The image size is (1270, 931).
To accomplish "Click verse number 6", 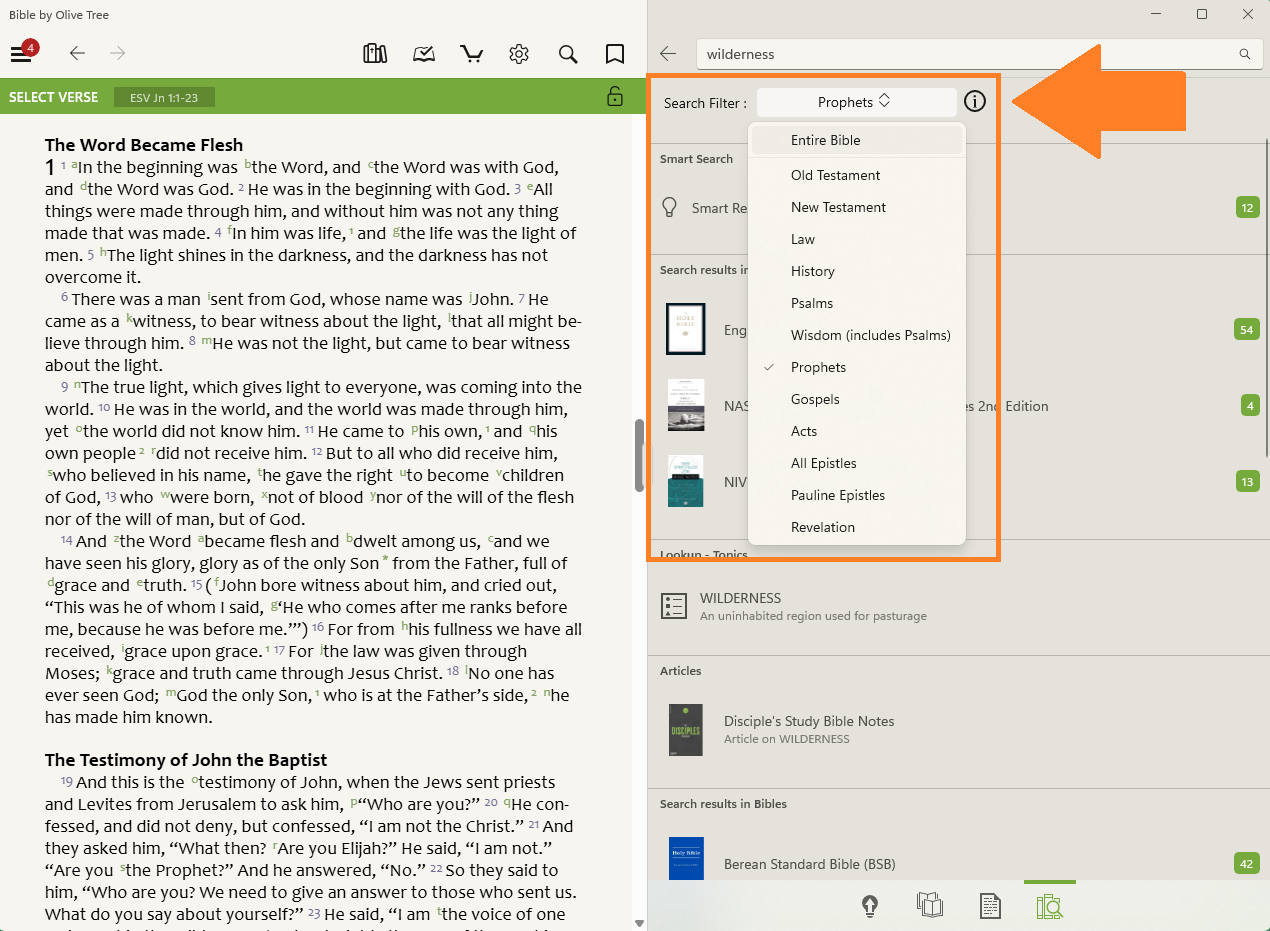I will [64, 298].
